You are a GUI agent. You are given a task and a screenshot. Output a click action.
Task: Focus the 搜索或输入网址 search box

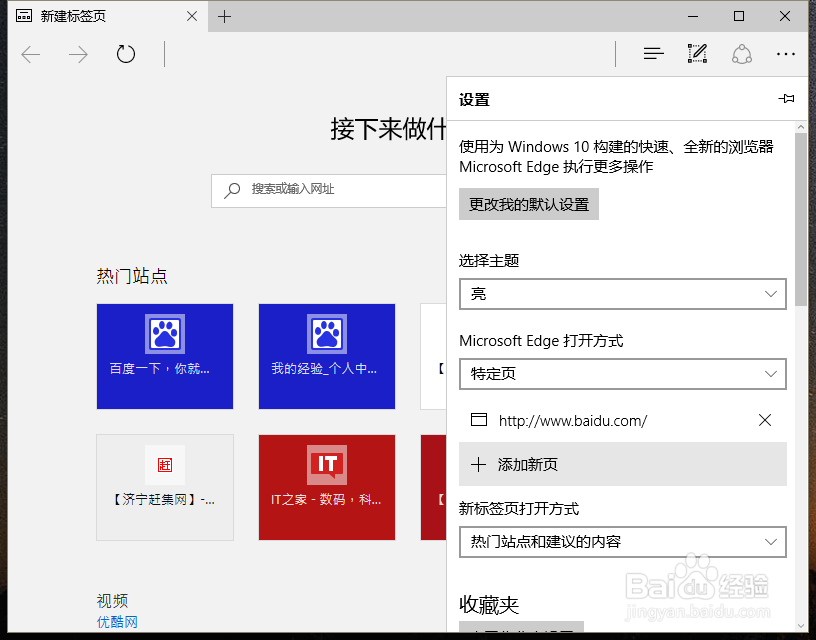point(329,190)
